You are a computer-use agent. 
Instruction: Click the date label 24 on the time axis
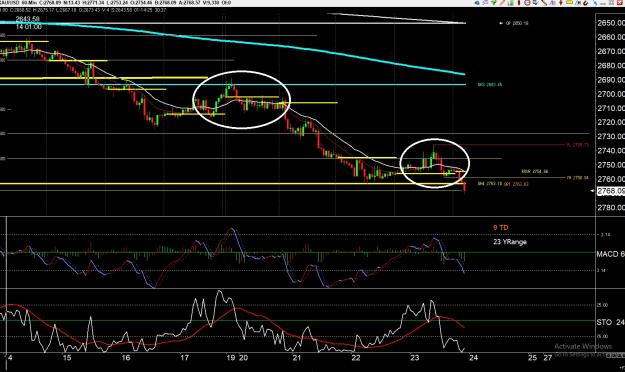(x=473, y=358)
